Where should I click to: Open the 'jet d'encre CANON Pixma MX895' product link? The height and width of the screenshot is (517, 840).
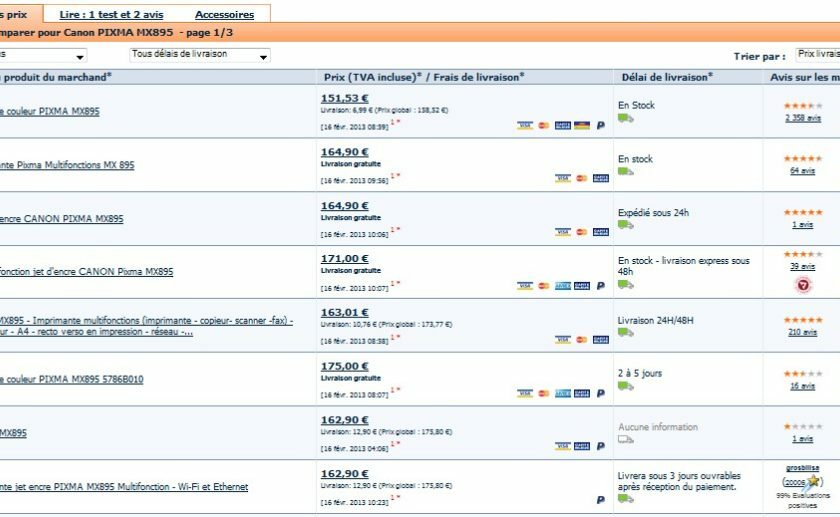(x=86, y=272)
